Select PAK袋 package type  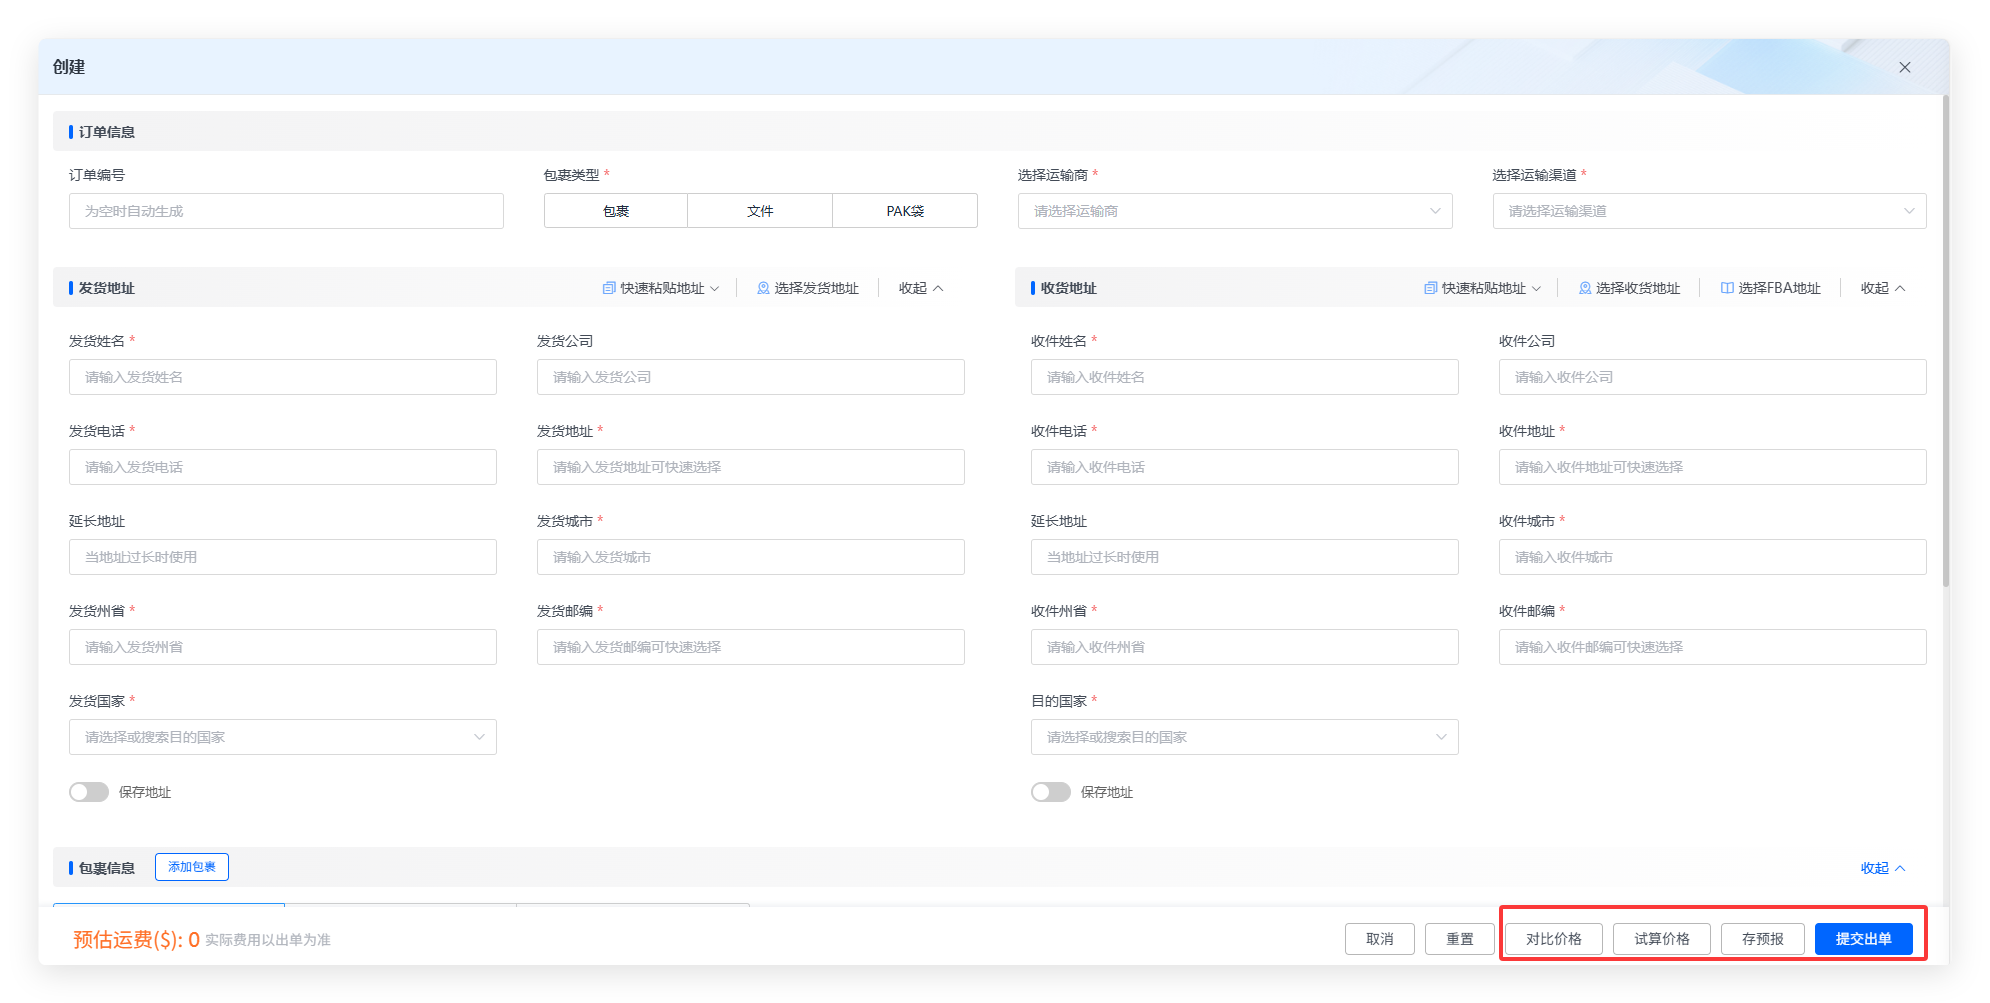(x=905, y=211)
